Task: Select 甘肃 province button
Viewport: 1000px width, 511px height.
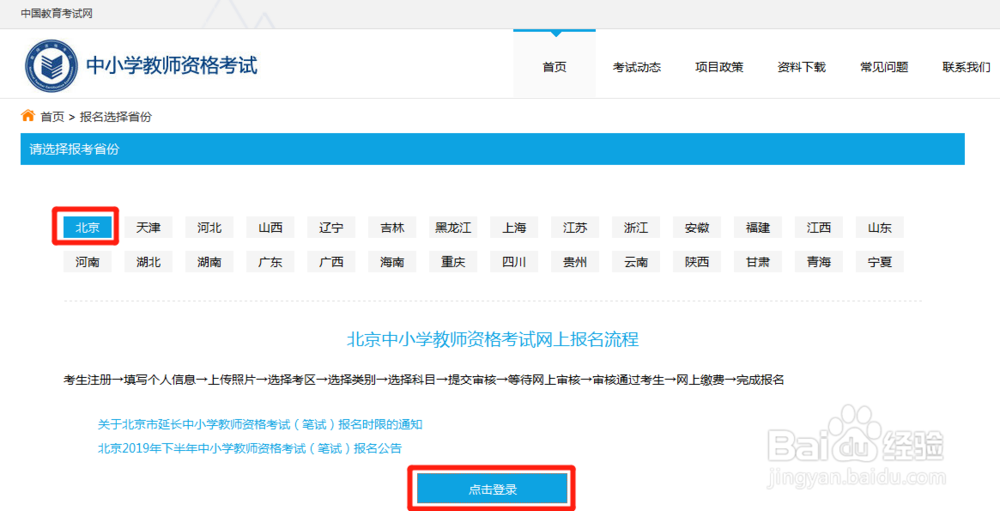Action: point(758,262)
